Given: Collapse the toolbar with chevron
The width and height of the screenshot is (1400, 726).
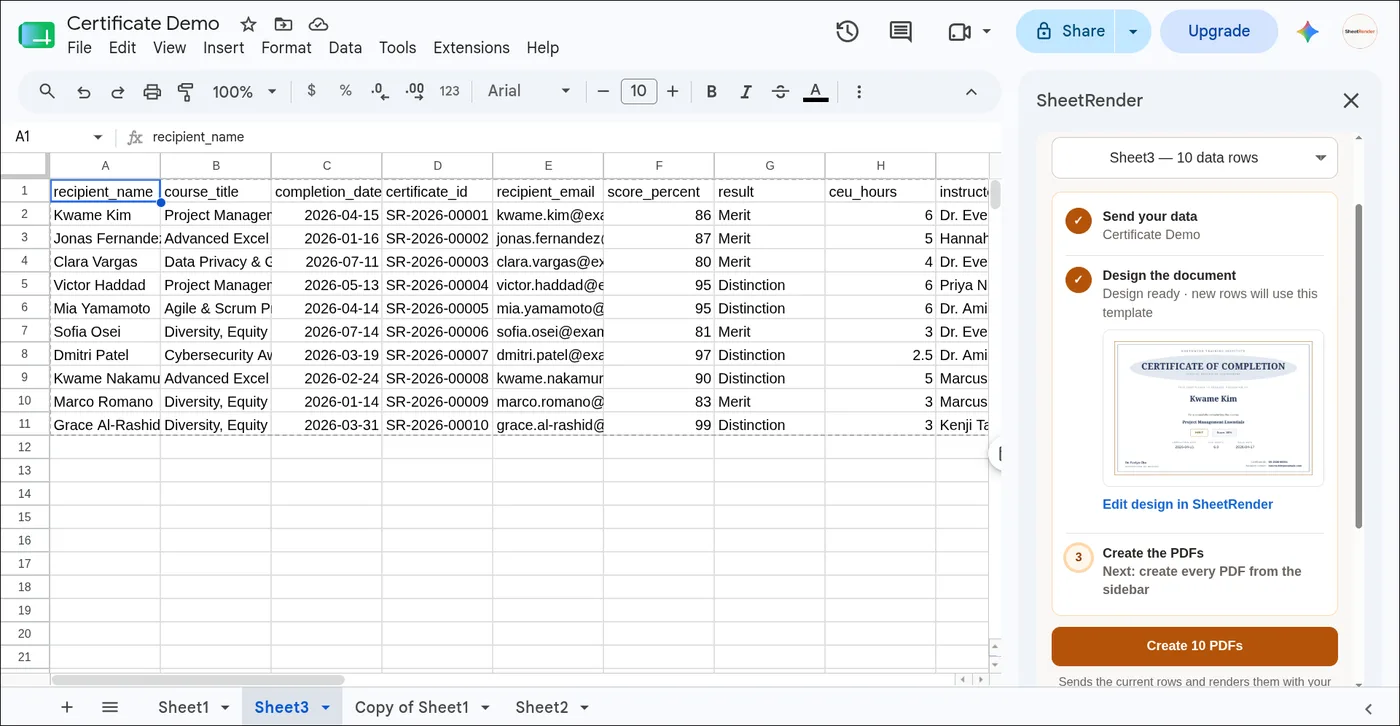Looking at the screenshot, I should 971,91.
